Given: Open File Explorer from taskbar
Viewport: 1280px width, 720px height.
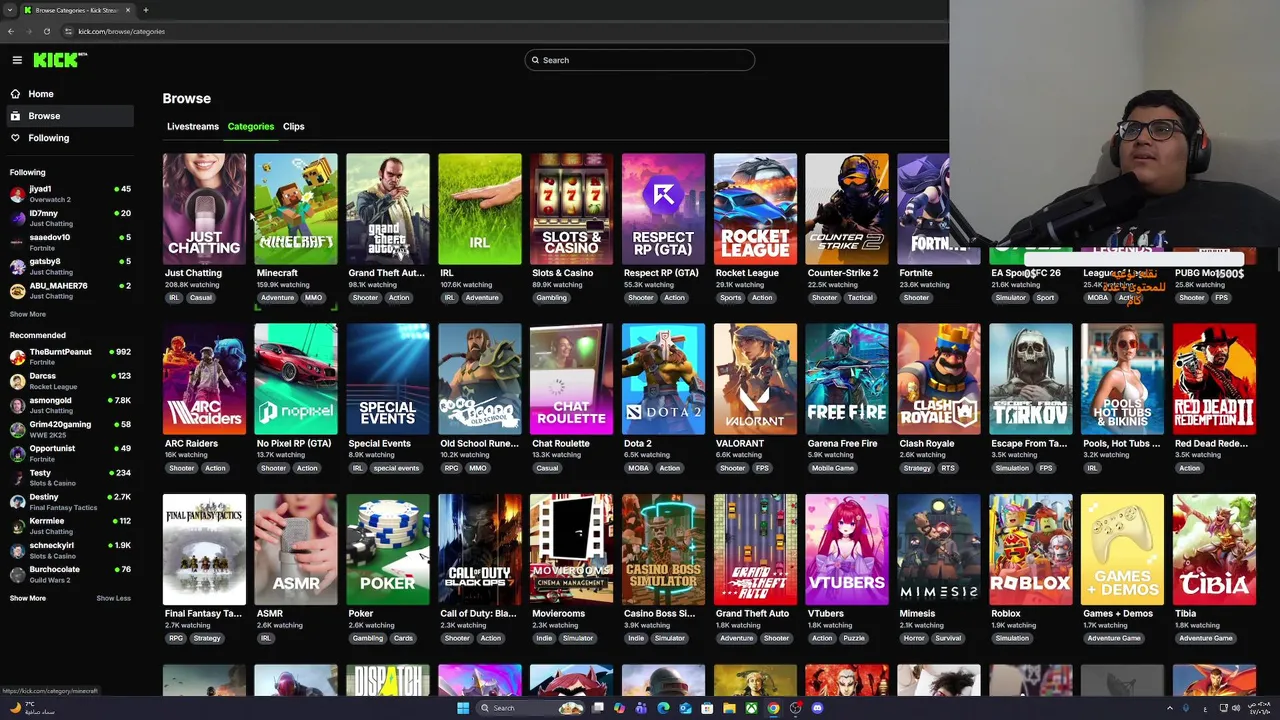Looking at the screenshot, I should 729,708.
